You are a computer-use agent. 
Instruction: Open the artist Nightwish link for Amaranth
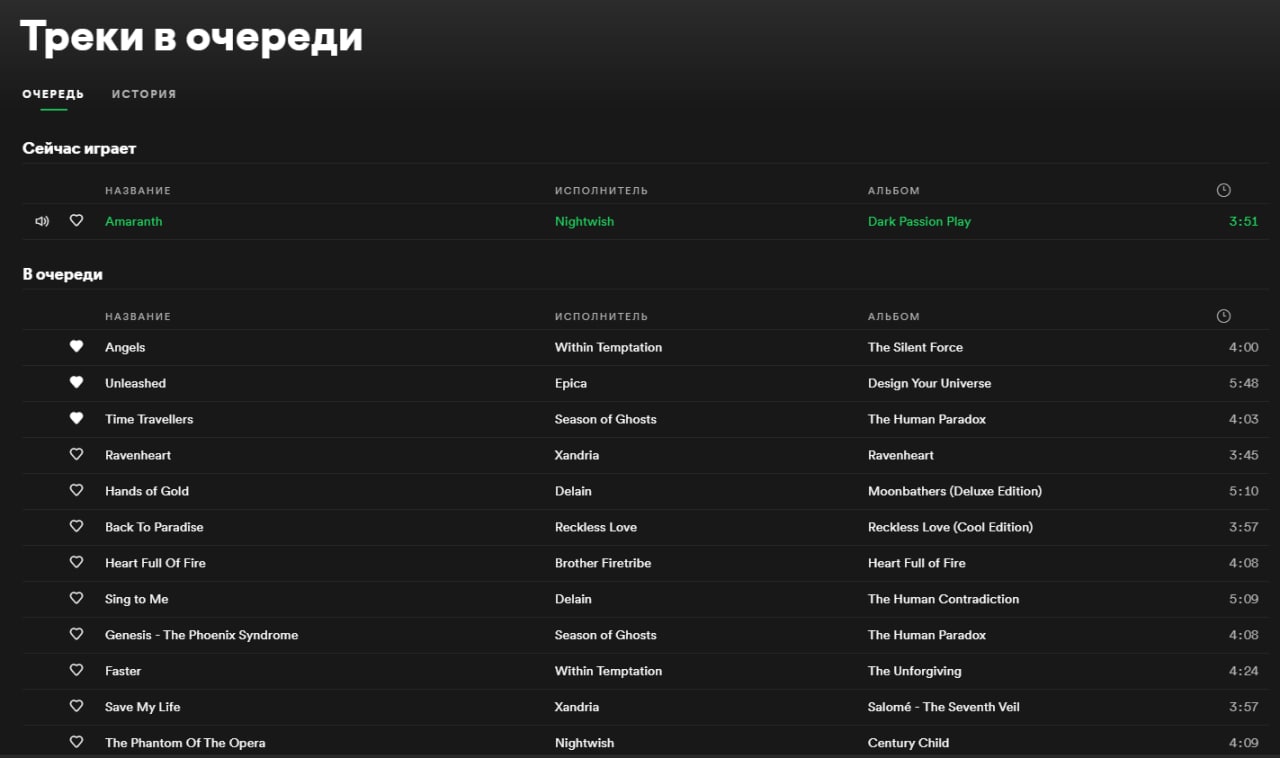point(584,222)
